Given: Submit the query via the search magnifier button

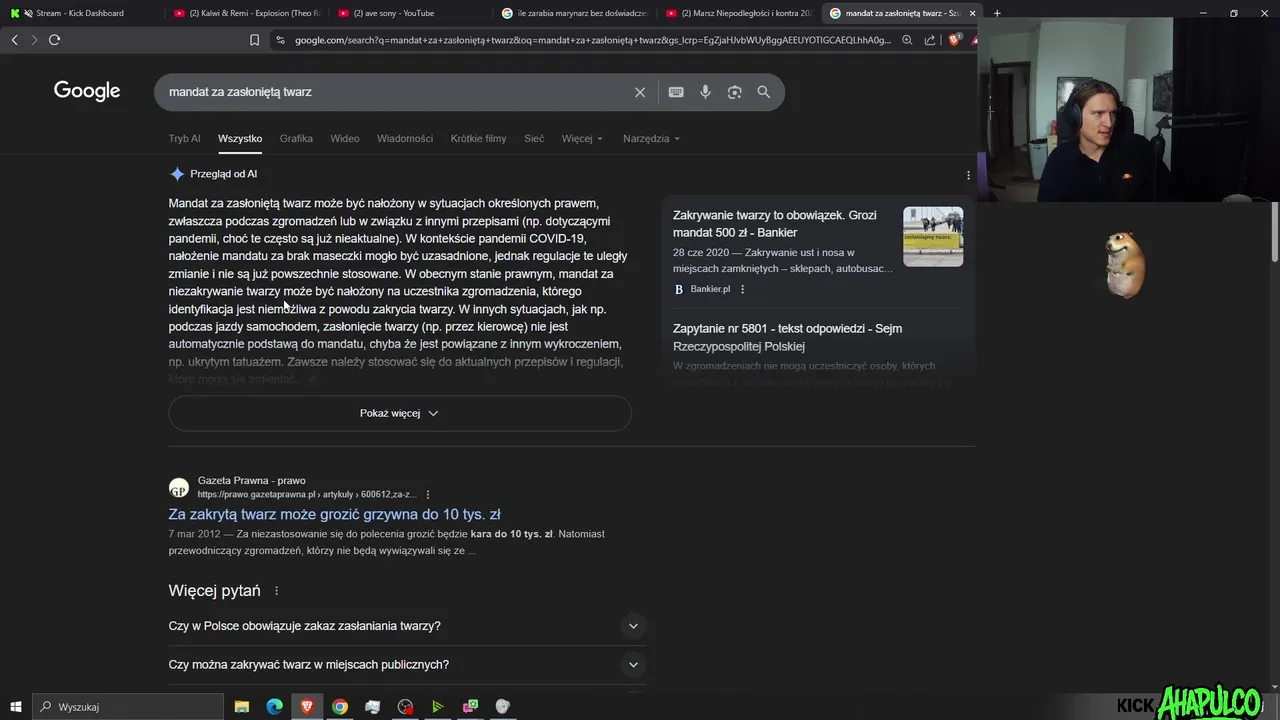Looking at the screenshot, I should point(764,92).
